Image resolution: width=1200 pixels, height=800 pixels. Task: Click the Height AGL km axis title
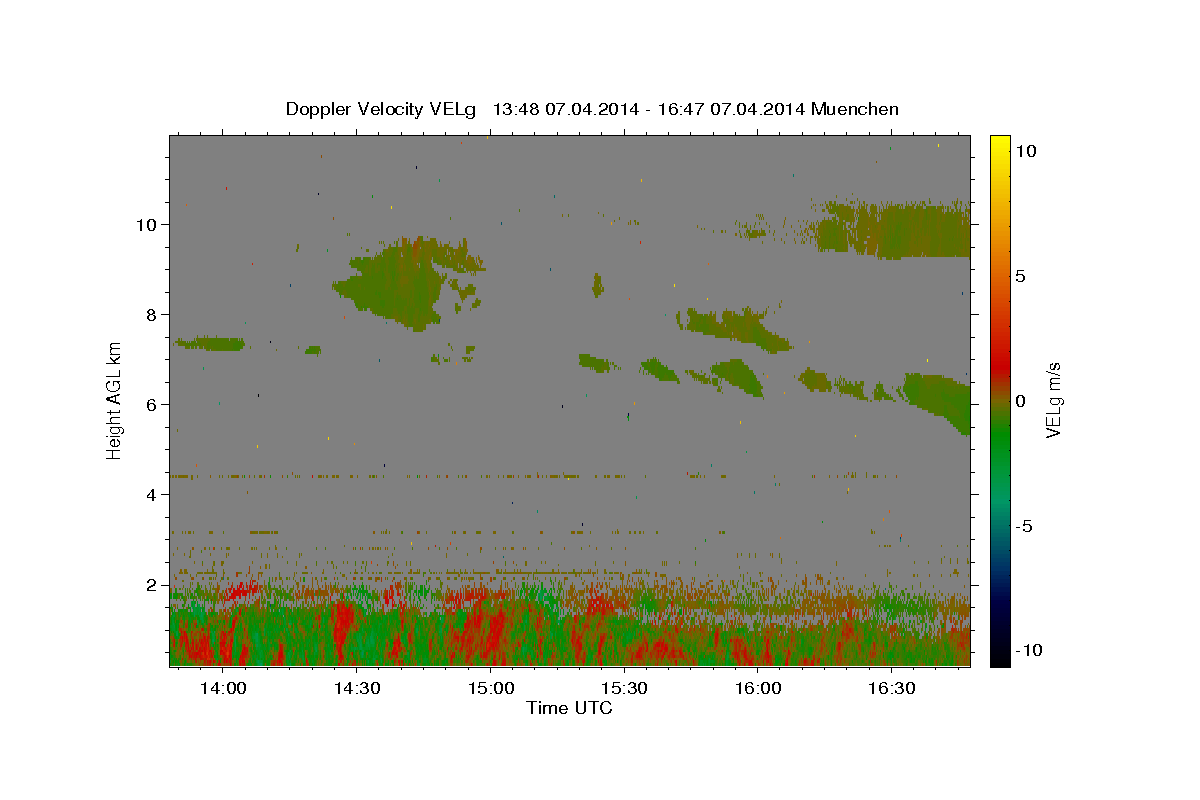[x=115, y=401]
